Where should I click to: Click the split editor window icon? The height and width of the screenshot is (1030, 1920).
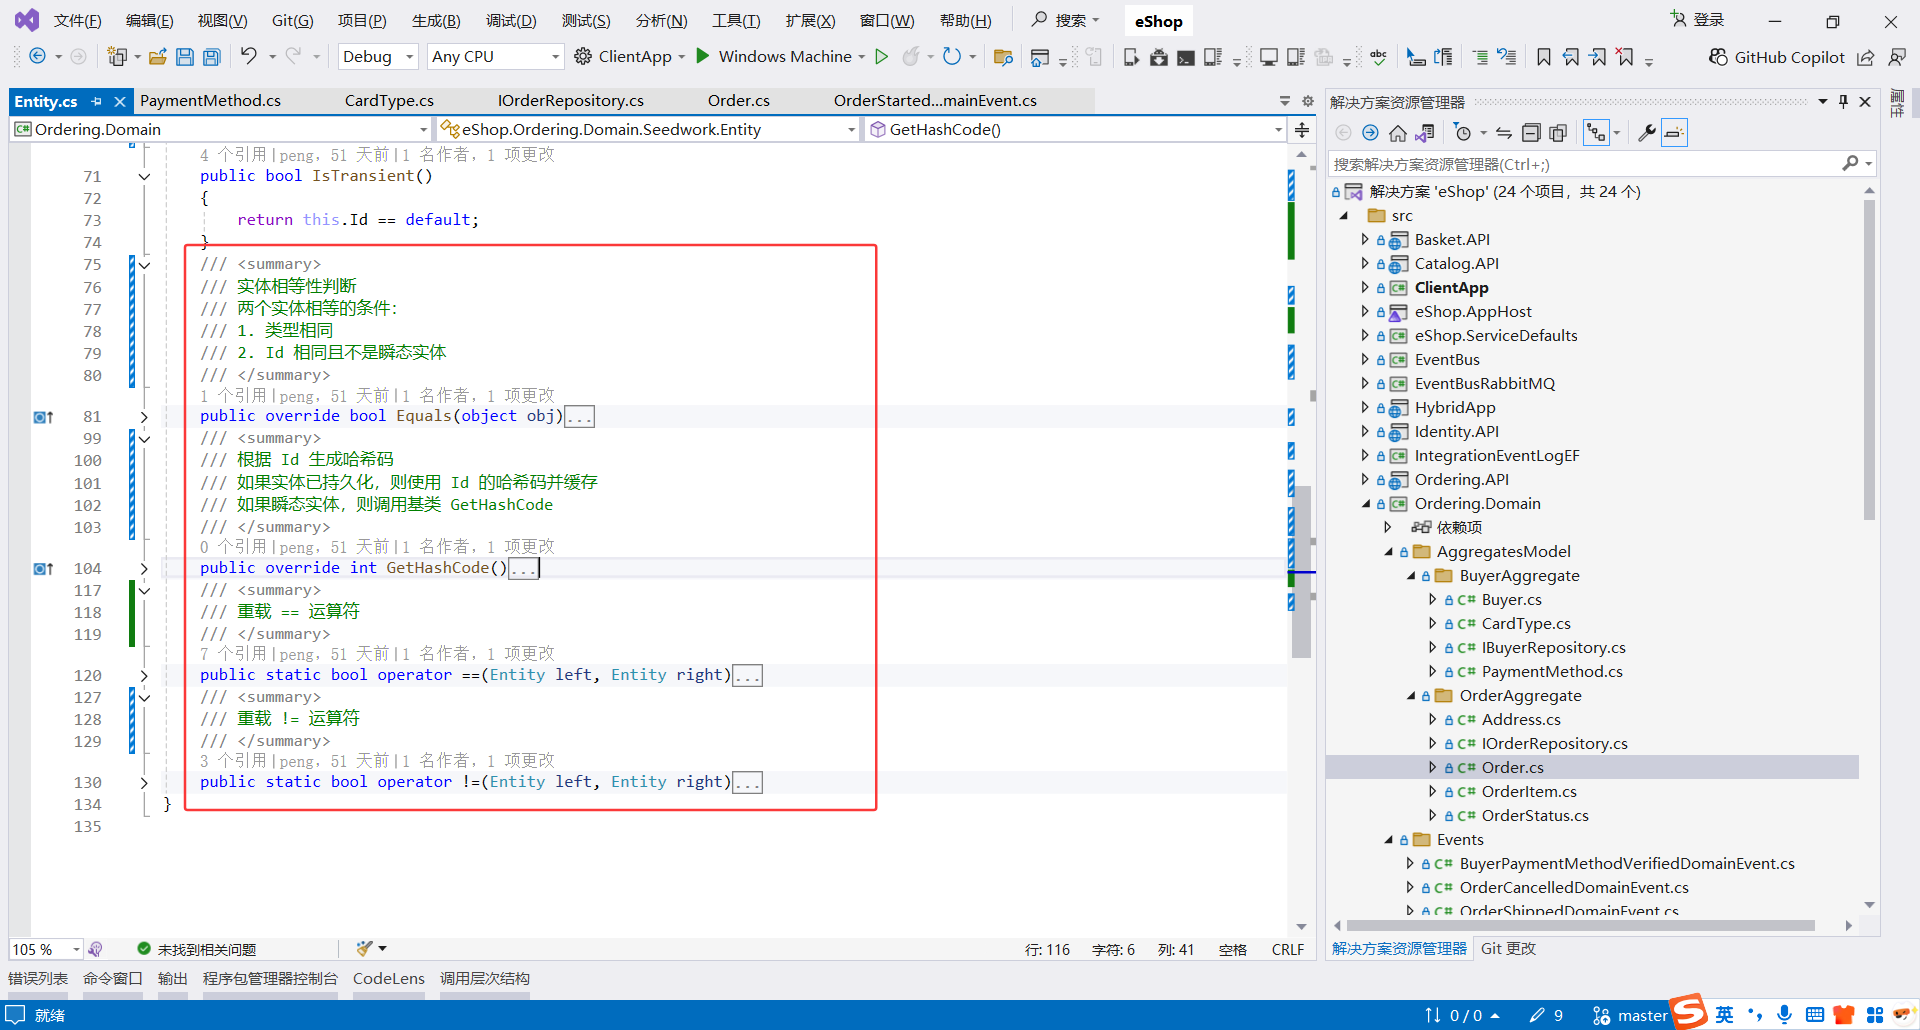tap(1302, 130)
